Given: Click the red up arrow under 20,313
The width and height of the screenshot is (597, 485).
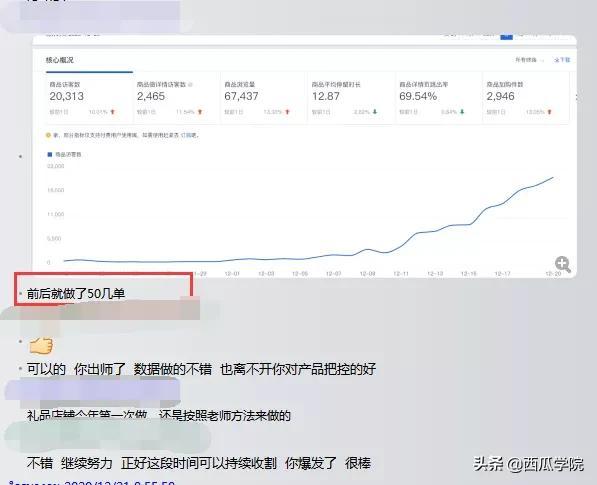Looking at the screenshot, I should [113, 112].
